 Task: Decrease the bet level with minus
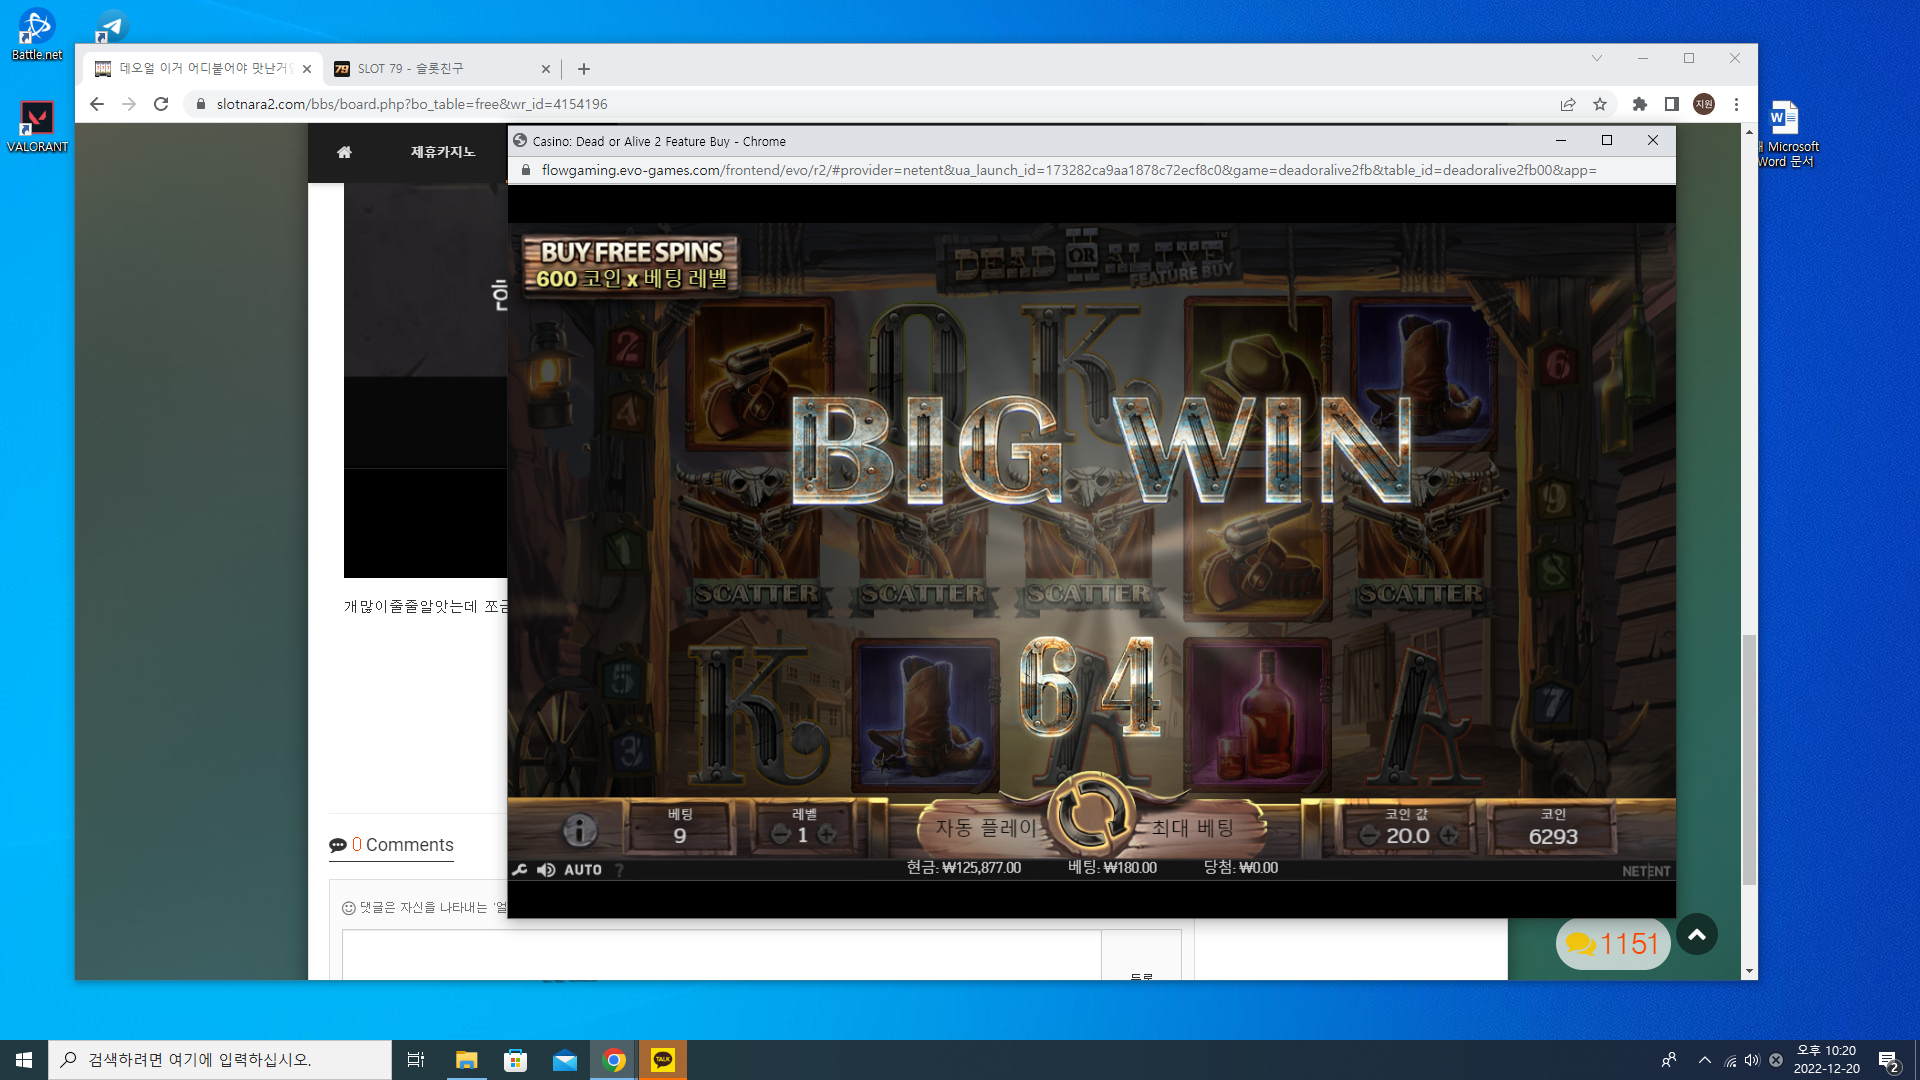781,835
